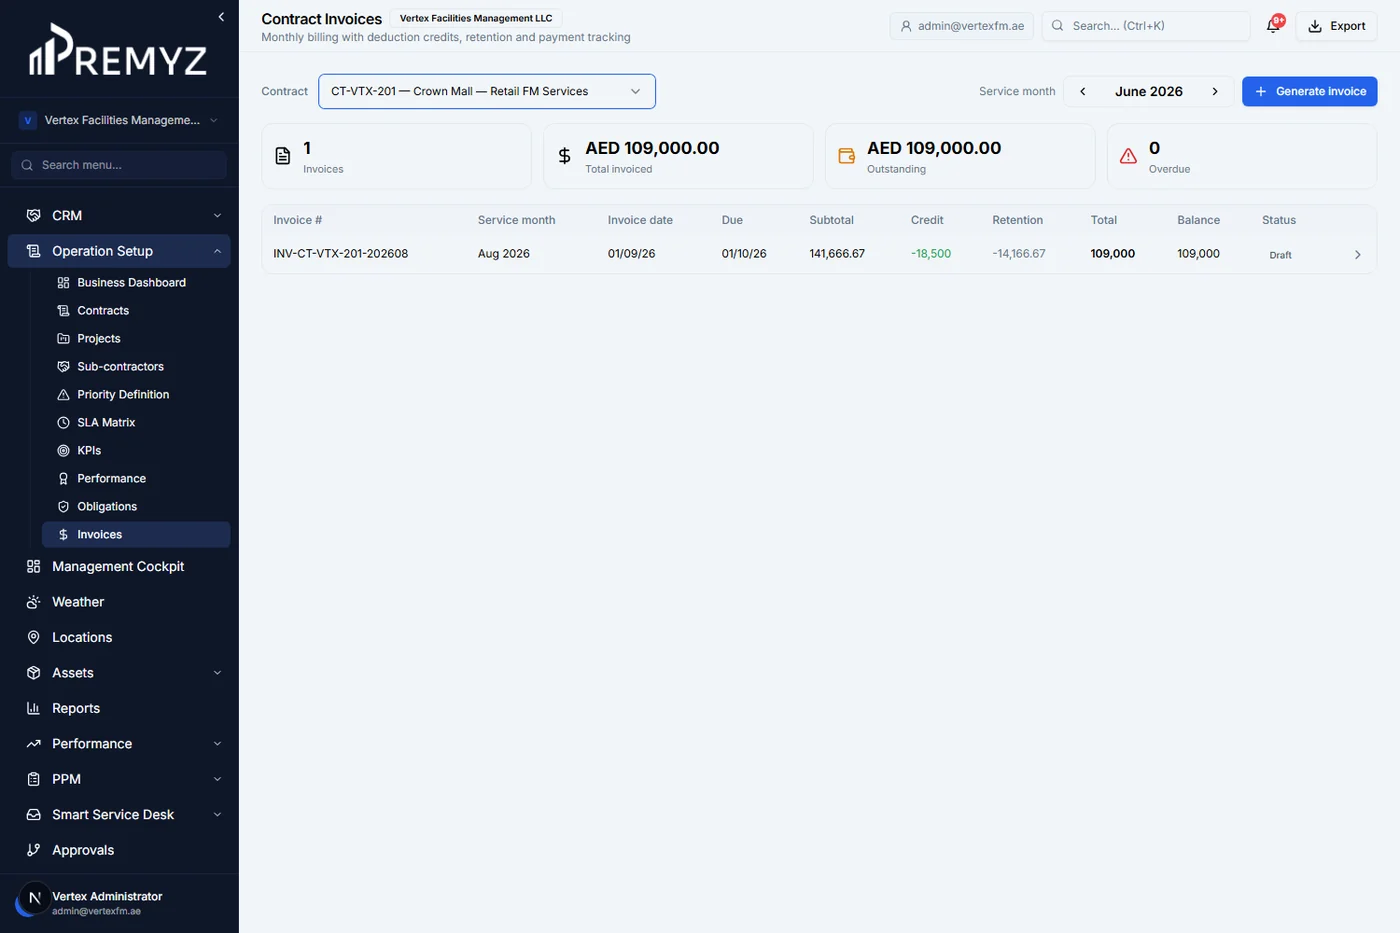Click the Invoice # column header
Screen dimensions: 1400x933
coord(298,220)
